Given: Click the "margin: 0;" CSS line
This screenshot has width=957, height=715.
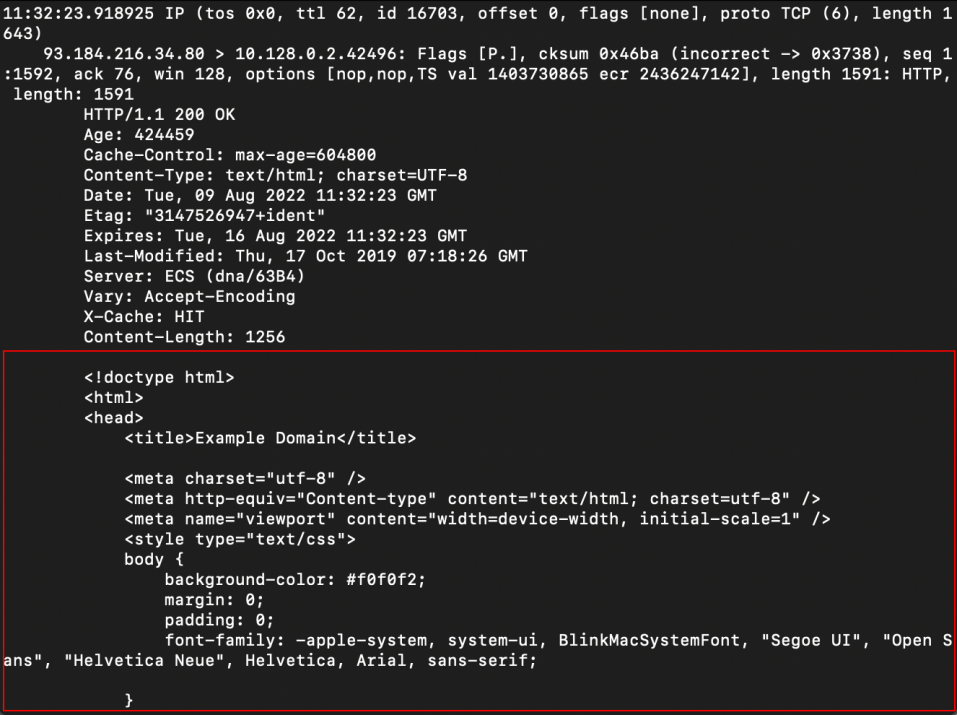Looking at the screenshot, I should [210, 600].
